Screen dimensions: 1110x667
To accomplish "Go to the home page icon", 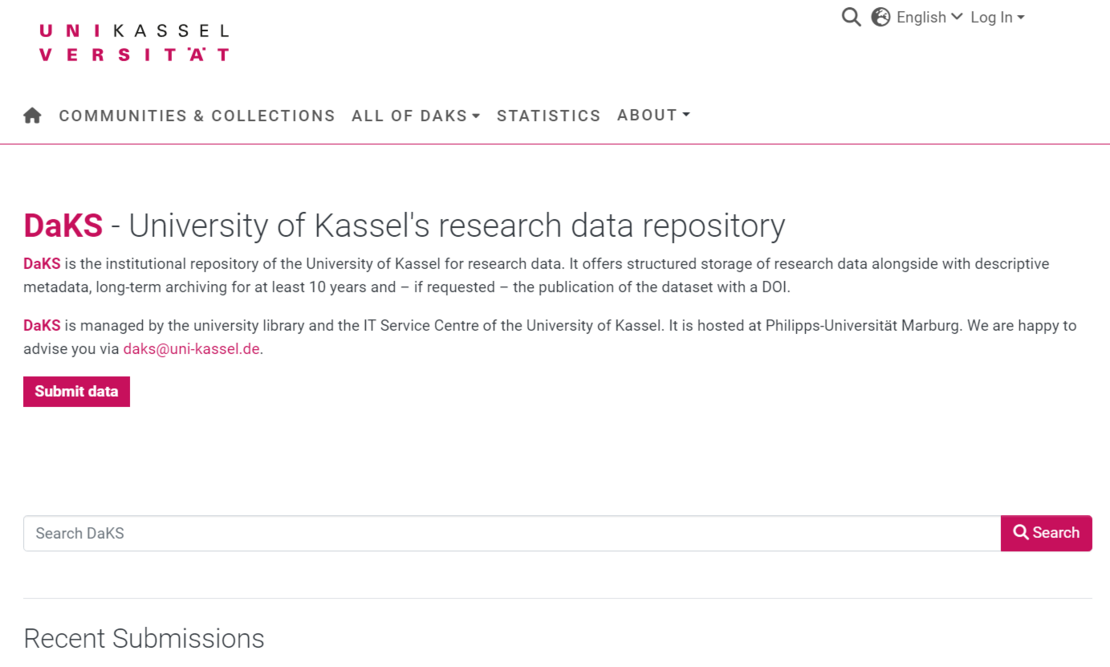I will tap(32, 116).
